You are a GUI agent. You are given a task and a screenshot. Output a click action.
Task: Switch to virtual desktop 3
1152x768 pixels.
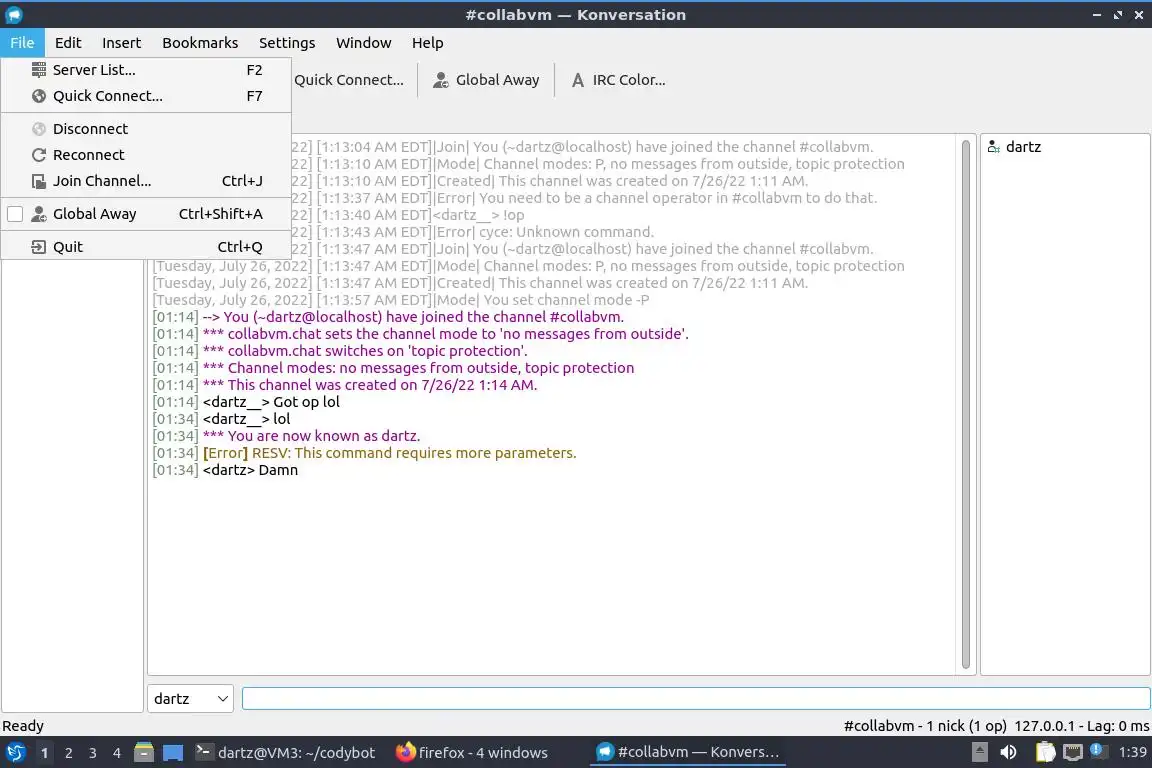(93, 753)
